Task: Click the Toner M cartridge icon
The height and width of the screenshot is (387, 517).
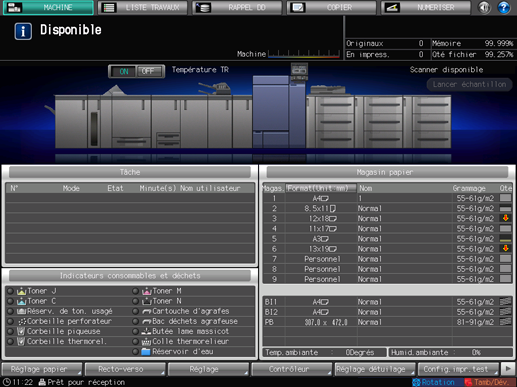Action: [147, 291]
